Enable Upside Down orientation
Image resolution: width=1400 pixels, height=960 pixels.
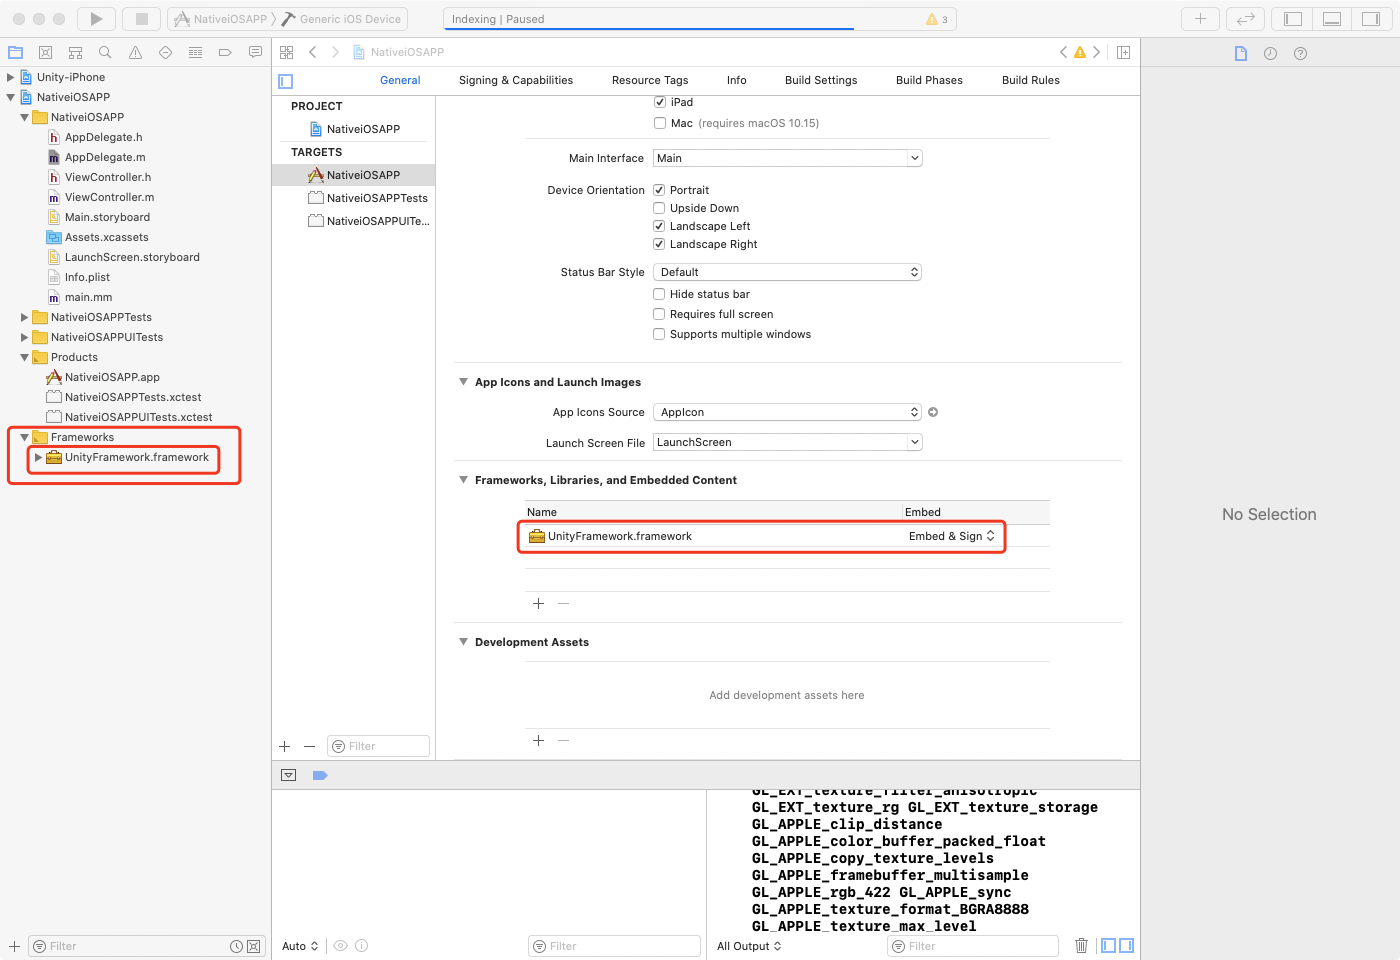pos(659,208)
